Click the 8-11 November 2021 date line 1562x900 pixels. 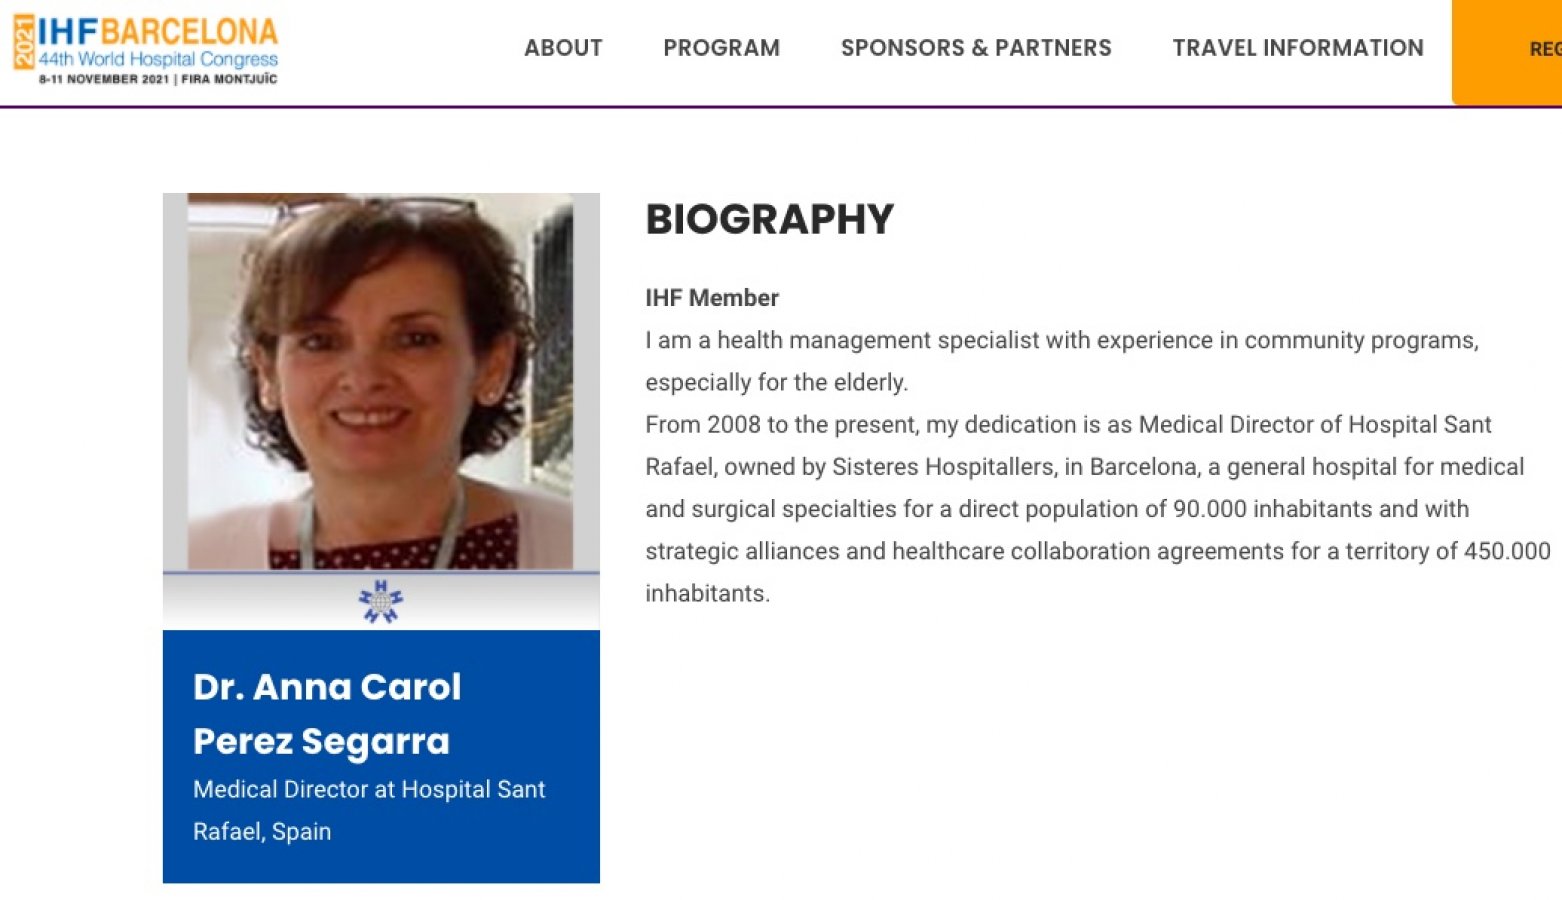point(158,79)
